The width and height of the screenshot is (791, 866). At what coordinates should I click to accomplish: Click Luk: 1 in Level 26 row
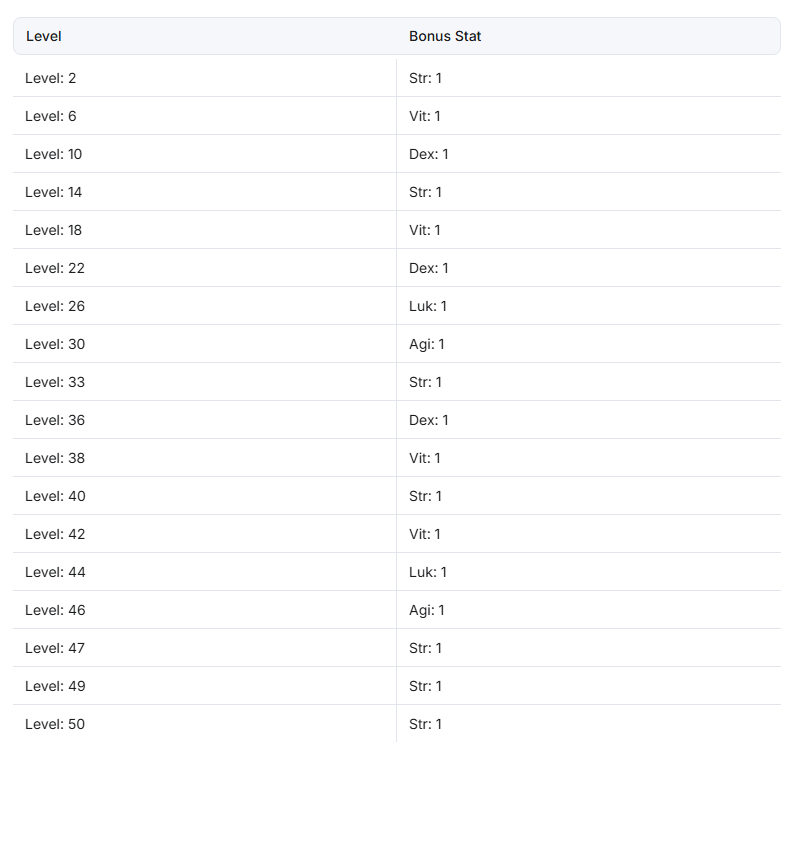pyautogui.click(x=428, y=307)
